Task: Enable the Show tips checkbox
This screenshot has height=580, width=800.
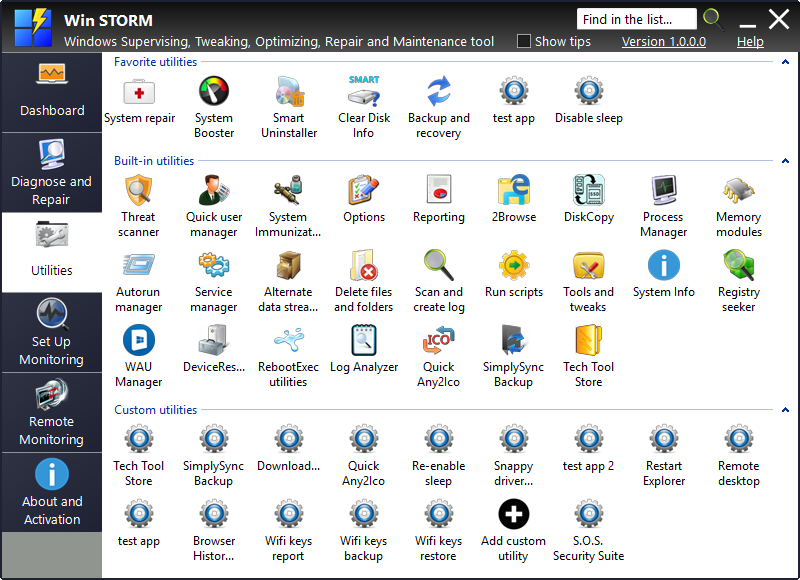Action: (524, 42)
